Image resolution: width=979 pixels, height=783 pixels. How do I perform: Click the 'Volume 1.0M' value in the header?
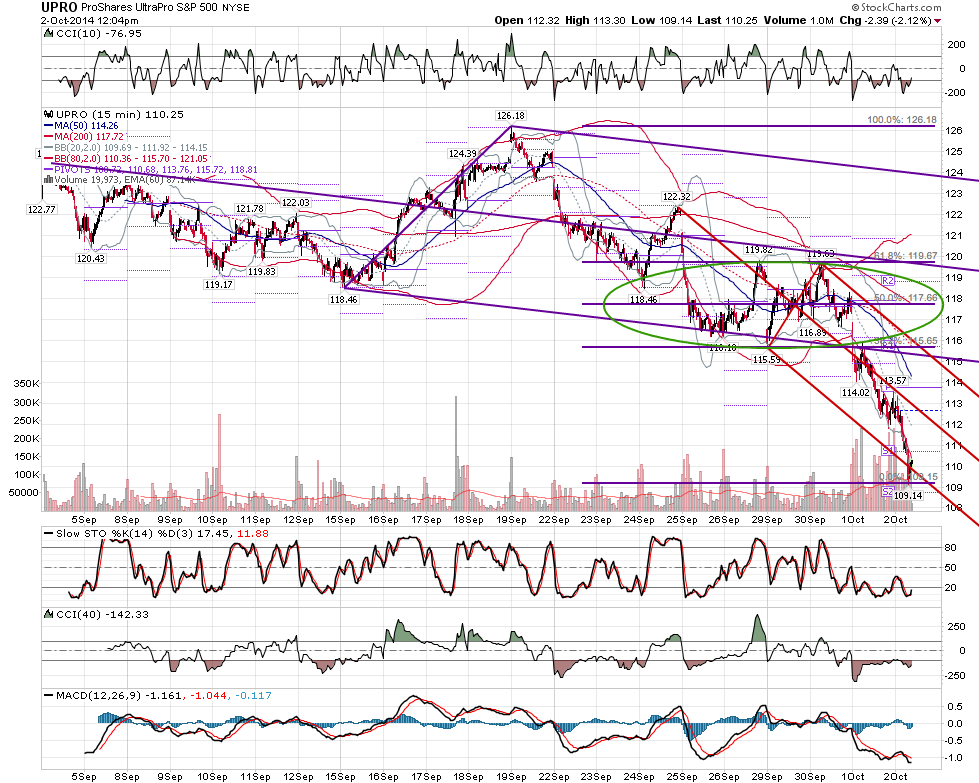pyautogui.click(x=799, y=21)
